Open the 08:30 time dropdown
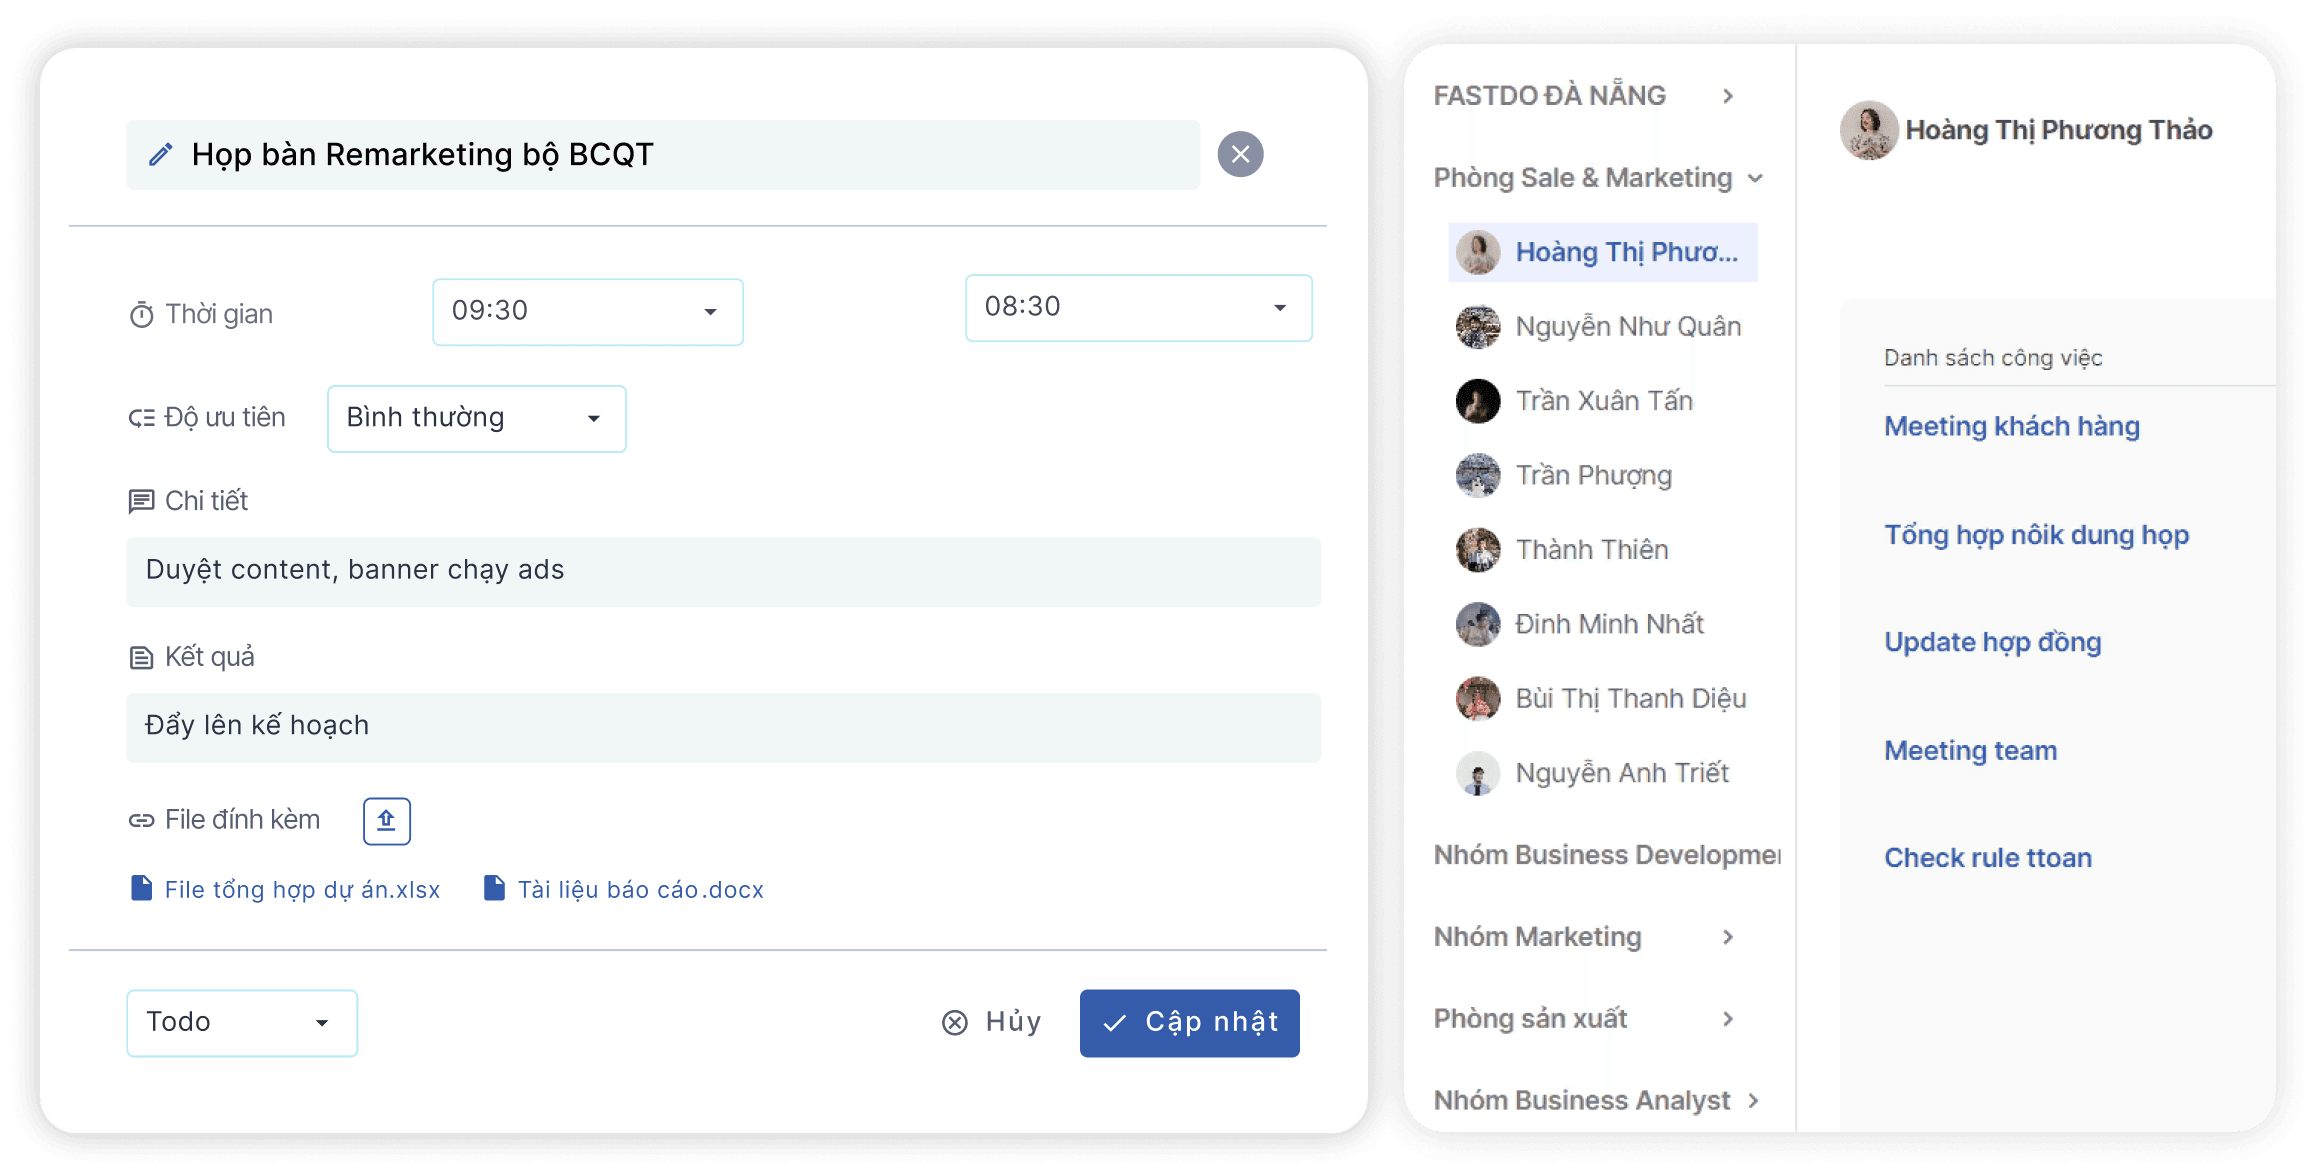The image size is (2315, 1171). point(1139,307)
